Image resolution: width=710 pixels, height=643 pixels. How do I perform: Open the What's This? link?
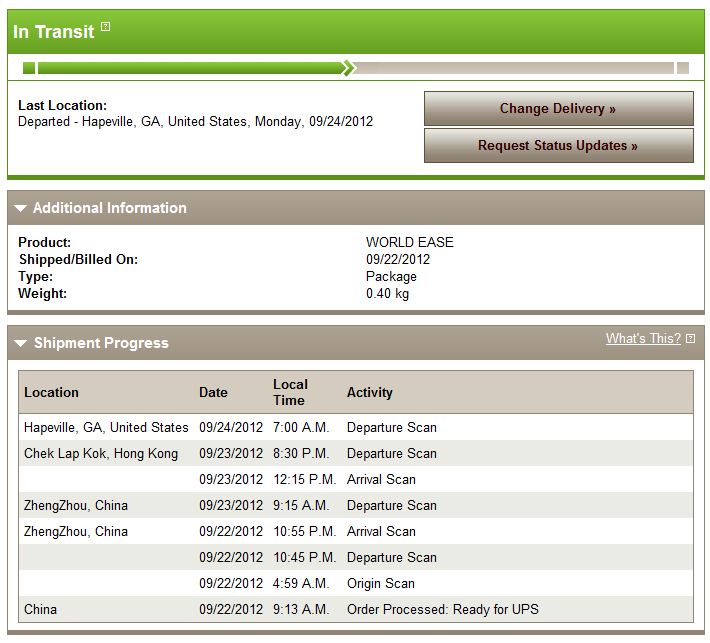point(643,339)
